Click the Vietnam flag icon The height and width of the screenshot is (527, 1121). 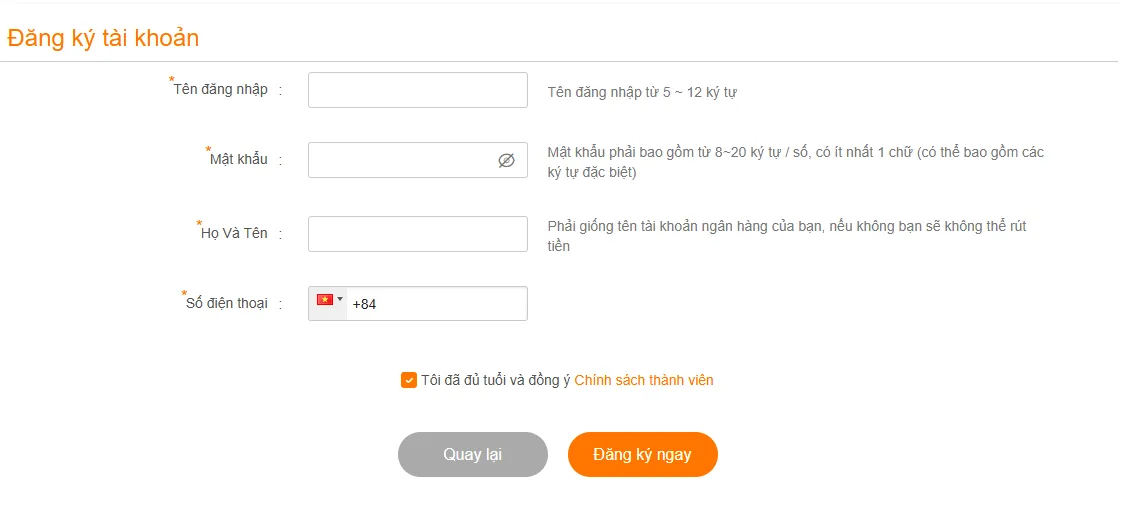pos(325,300)
